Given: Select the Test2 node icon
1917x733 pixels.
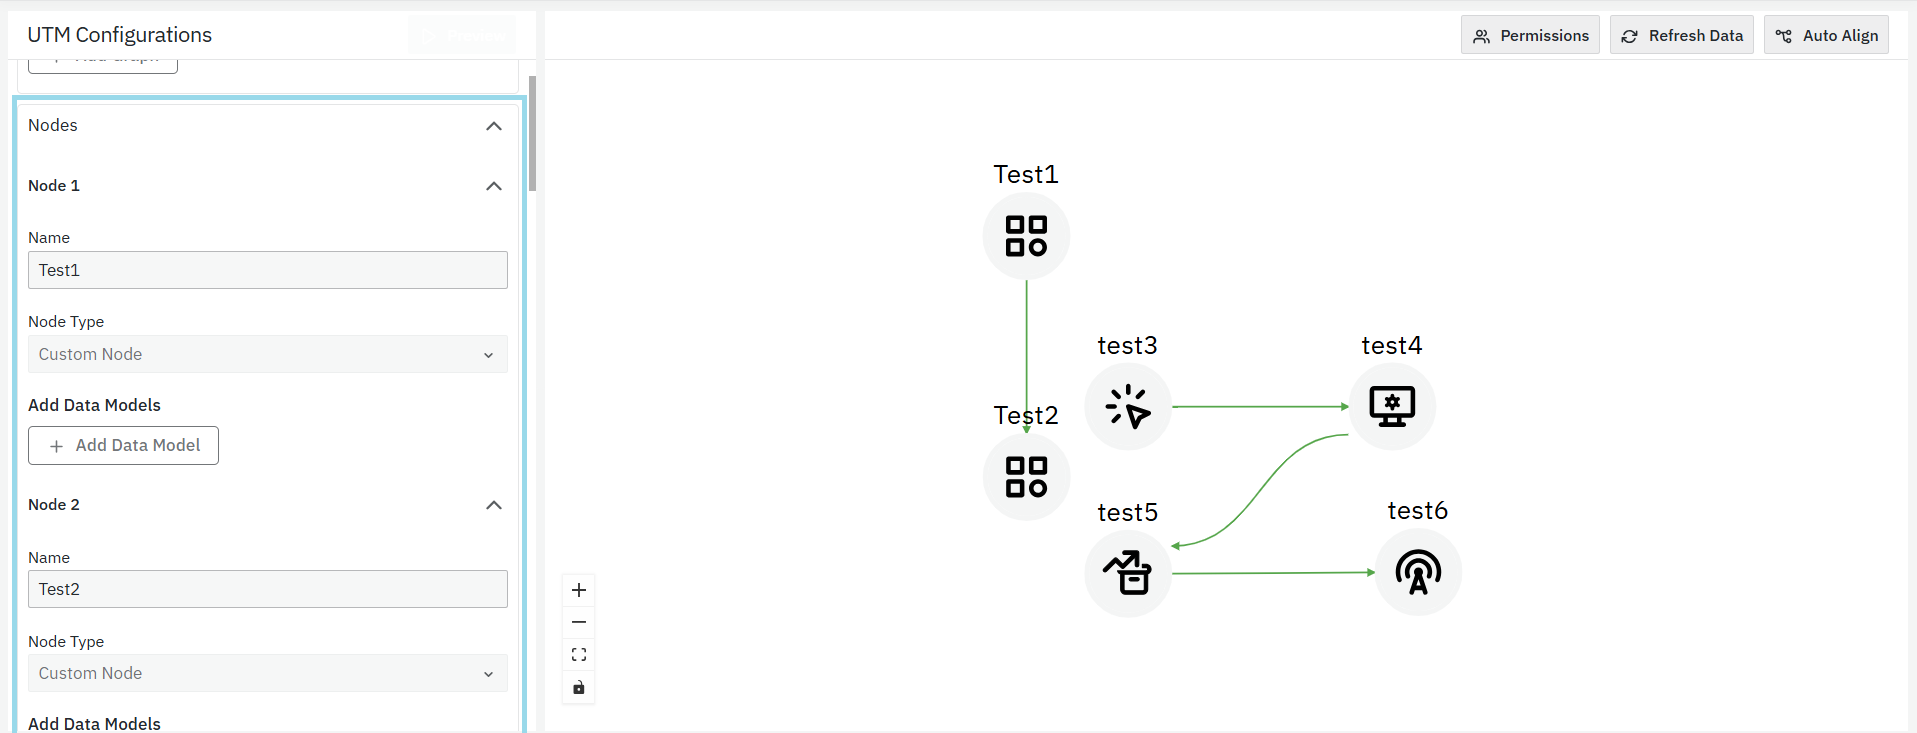Looking at the screenshot, I should 1026,477.
